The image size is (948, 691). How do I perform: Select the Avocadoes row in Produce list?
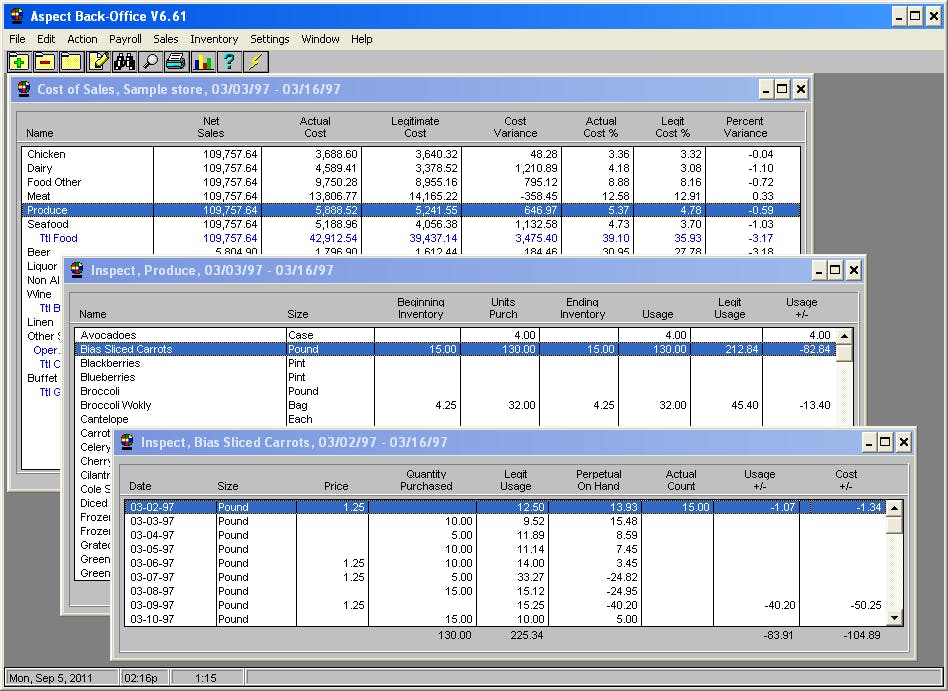tap(108, 335)
